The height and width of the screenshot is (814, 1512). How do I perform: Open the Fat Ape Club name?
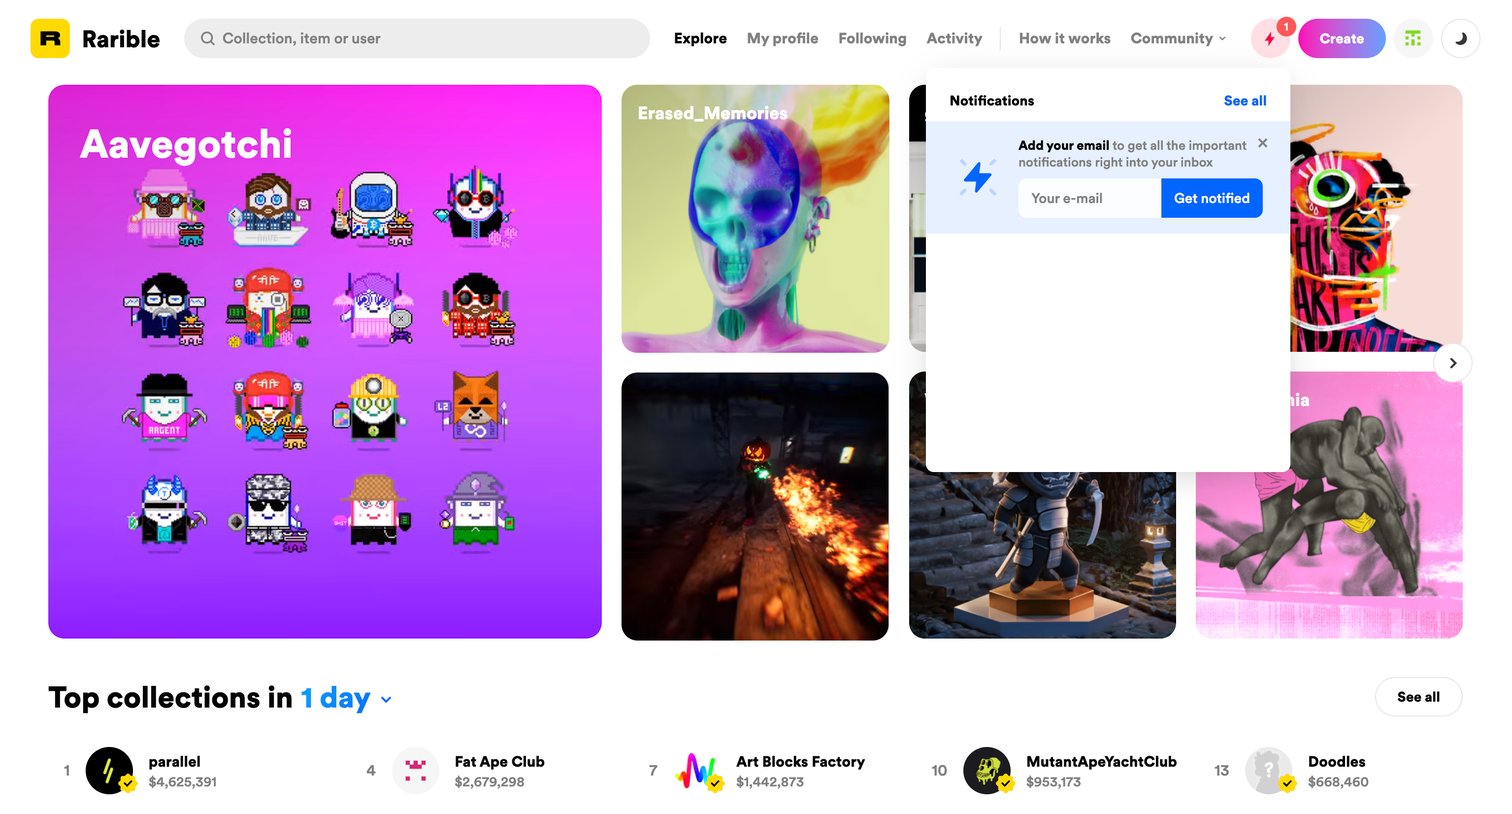tap(499, 762)
